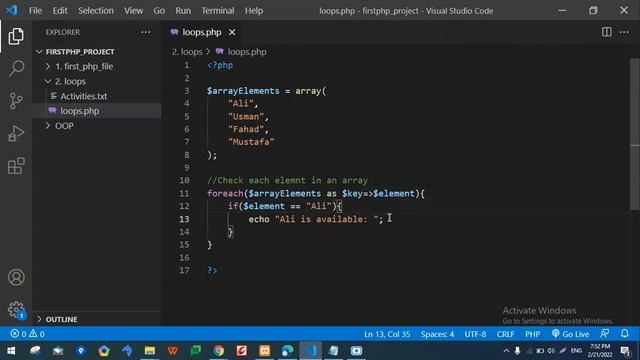Change encoding via UTF-8 status item
Screen dimensions: 640x360
pos(475,334)
